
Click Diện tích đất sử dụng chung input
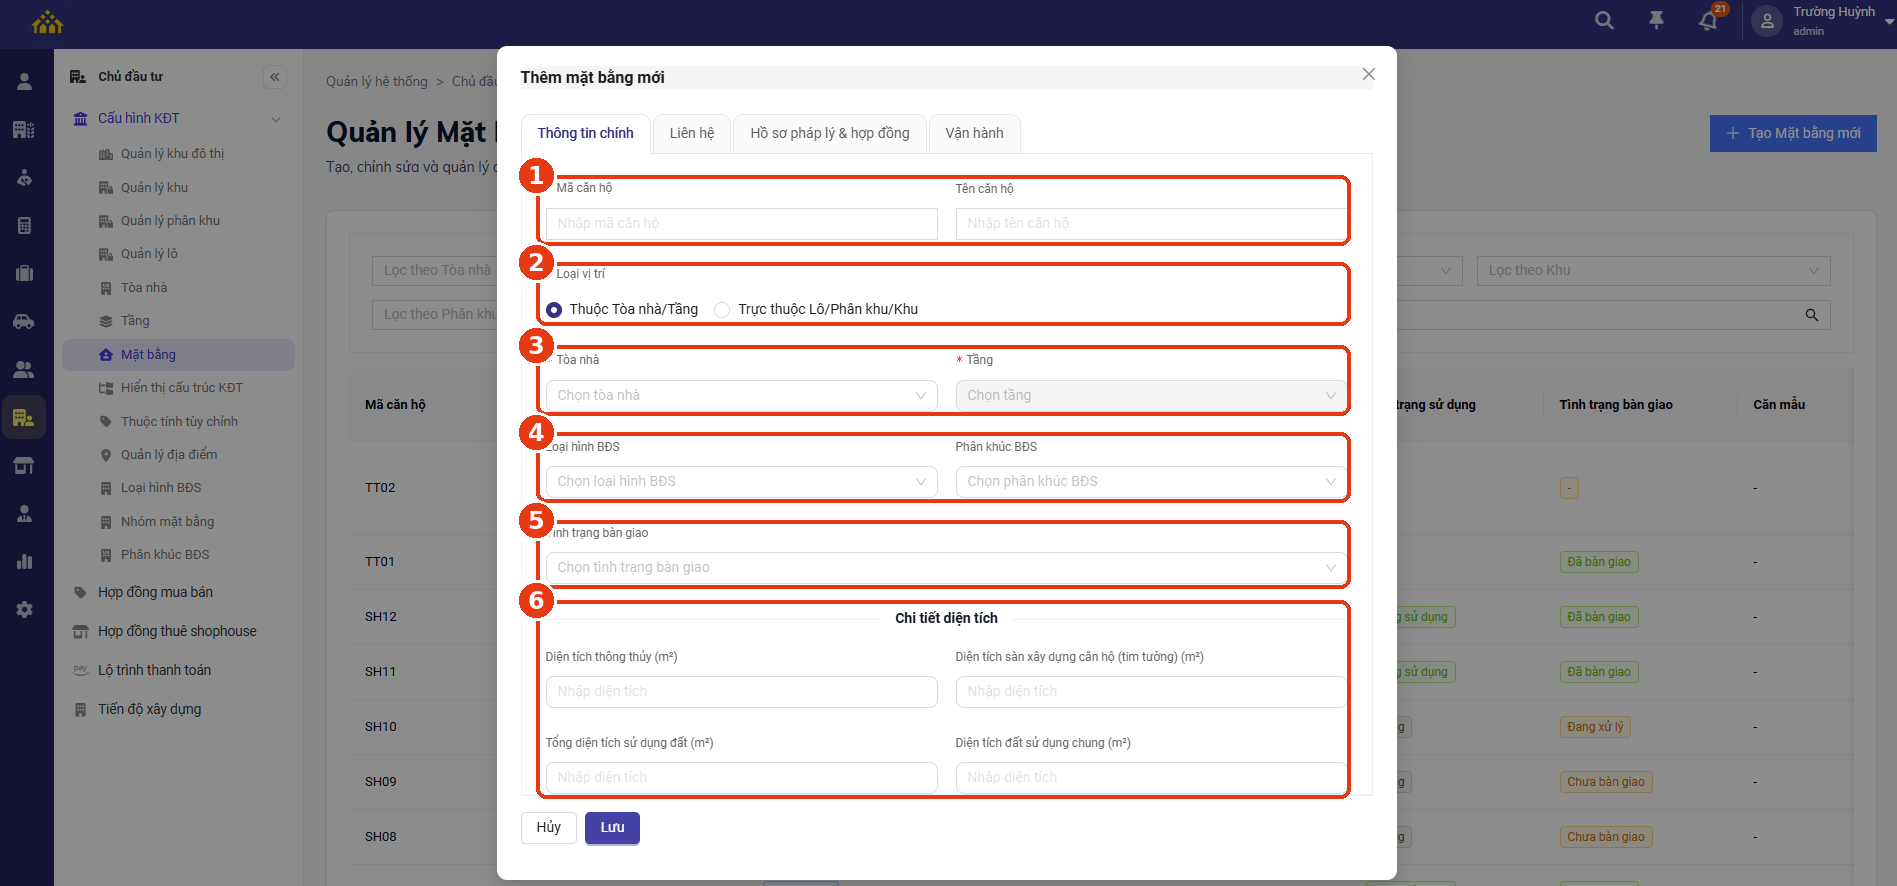tap(1151, 777)
